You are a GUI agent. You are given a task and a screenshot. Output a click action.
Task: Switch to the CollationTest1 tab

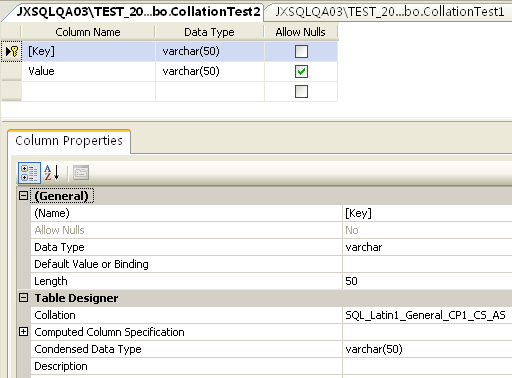pos(389,12)
